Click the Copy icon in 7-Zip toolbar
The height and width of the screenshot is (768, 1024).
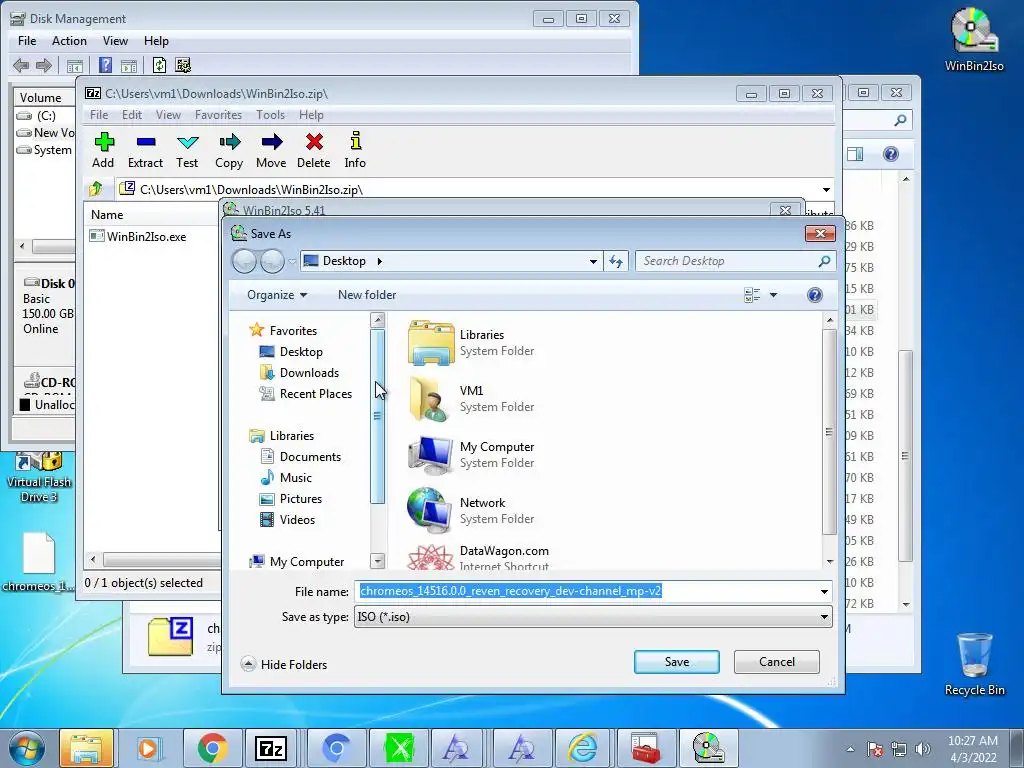point(229,142)
